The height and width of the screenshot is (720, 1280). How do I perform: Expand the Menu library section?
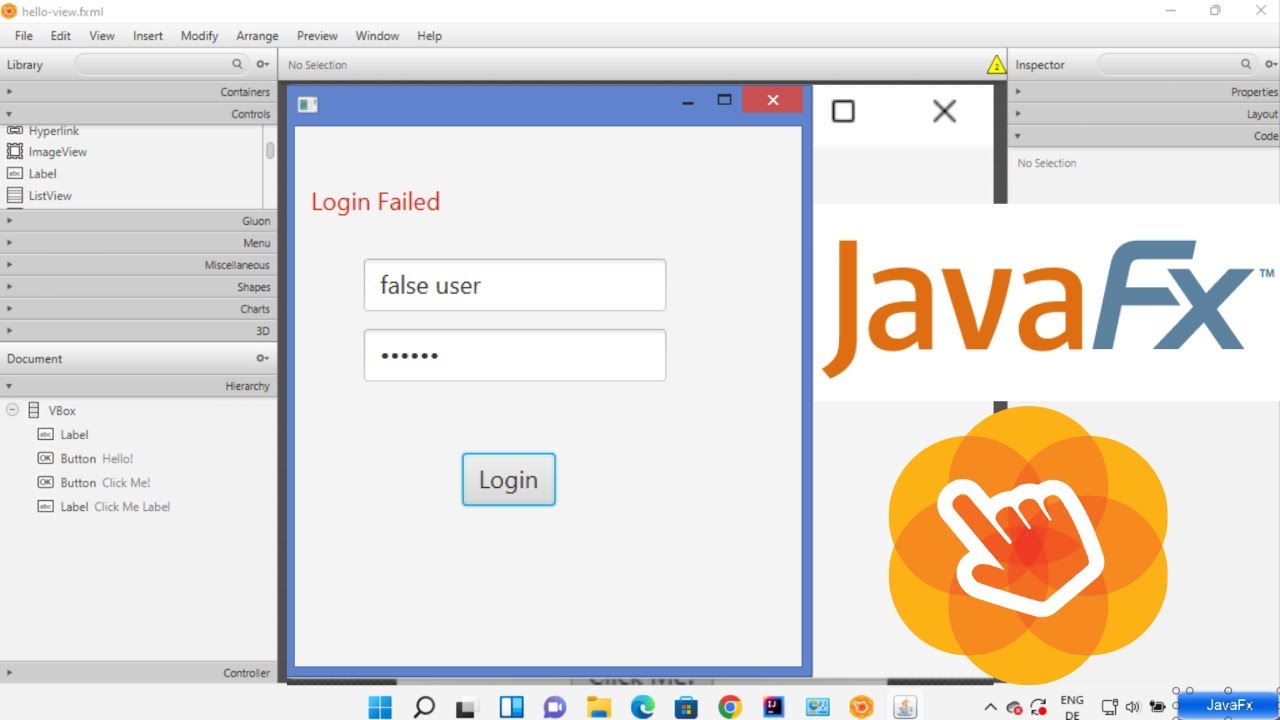[138, 243]
